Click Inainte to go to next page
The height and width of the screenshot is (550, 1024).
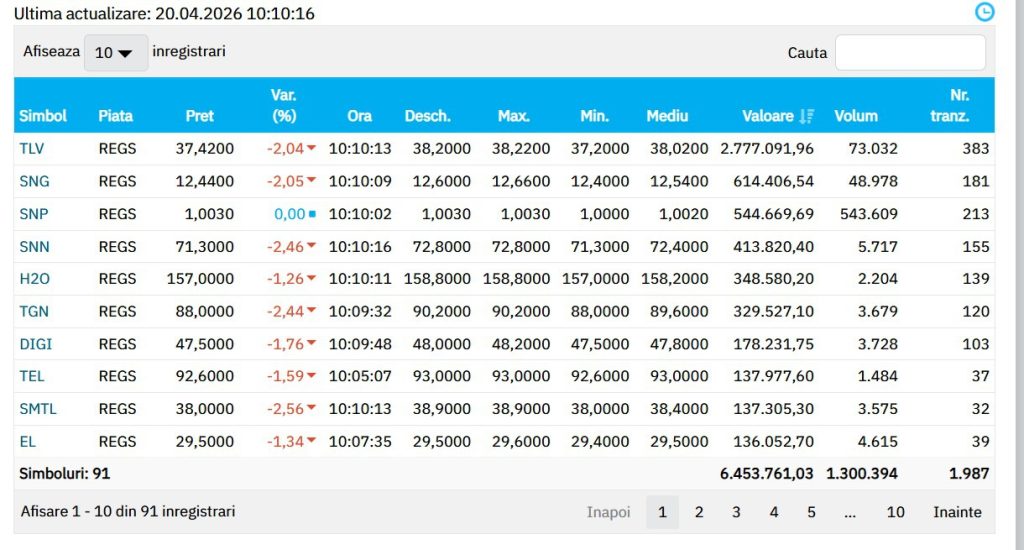coord(957,512)
